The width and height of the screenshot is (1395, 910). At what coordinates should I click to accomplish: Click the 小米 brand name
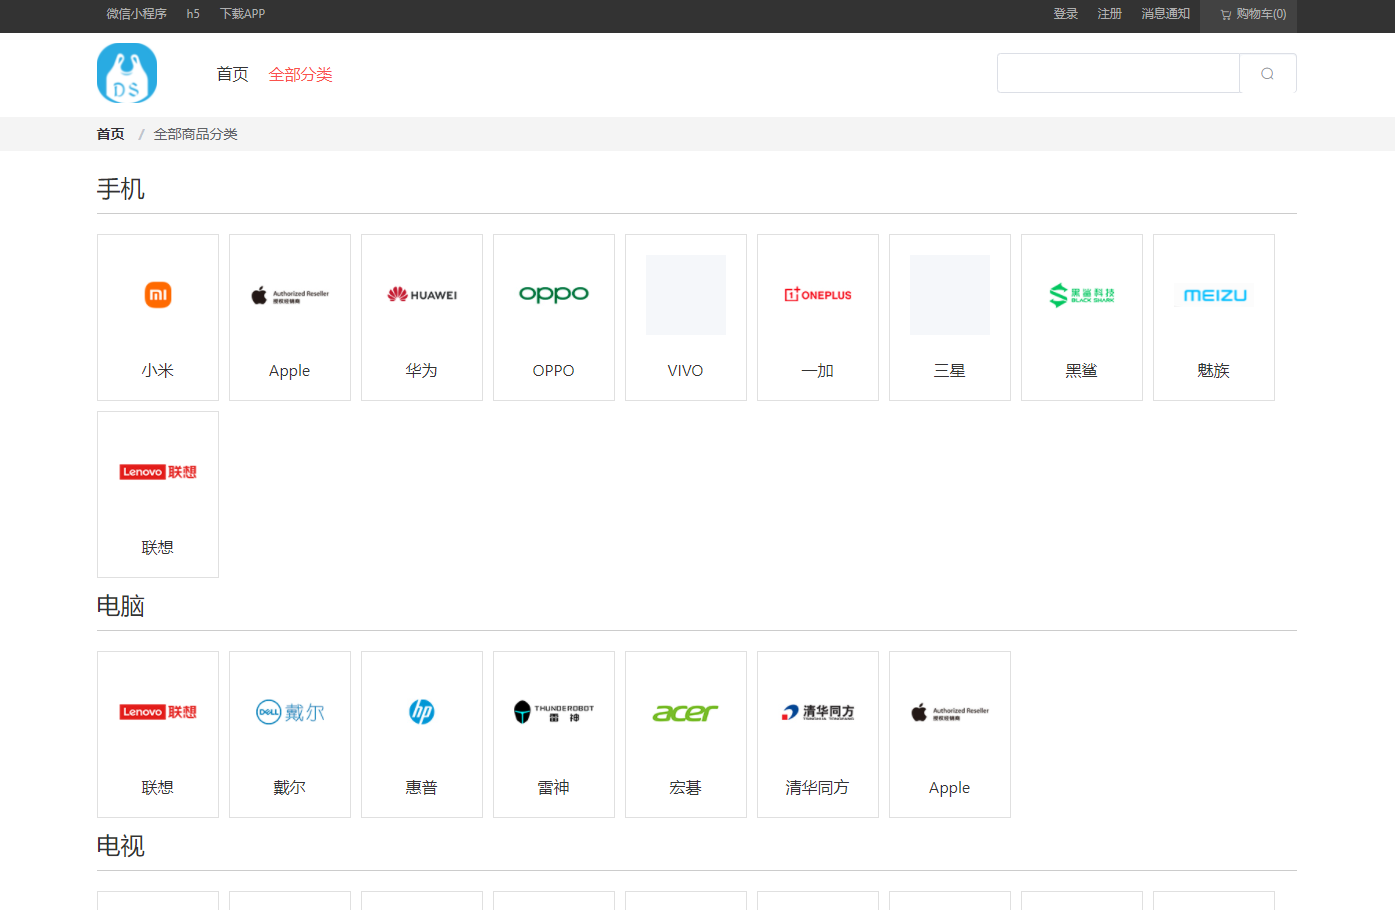point(158,371)
